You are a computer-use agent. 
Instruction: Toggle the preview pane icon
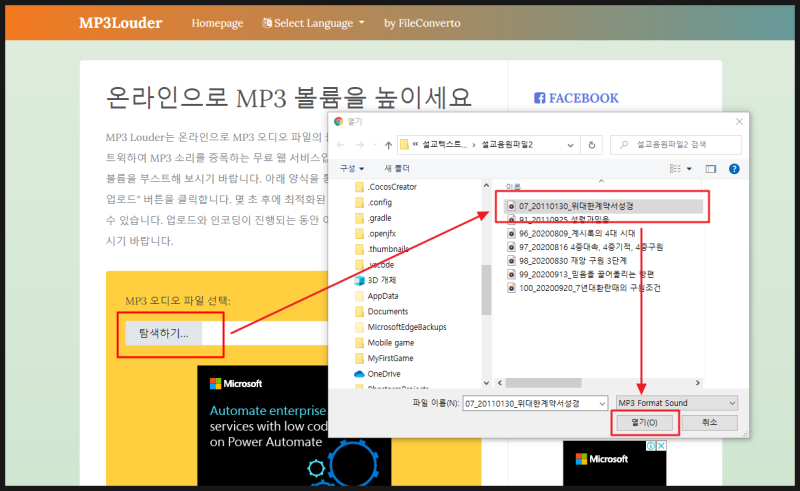[711, 169]
